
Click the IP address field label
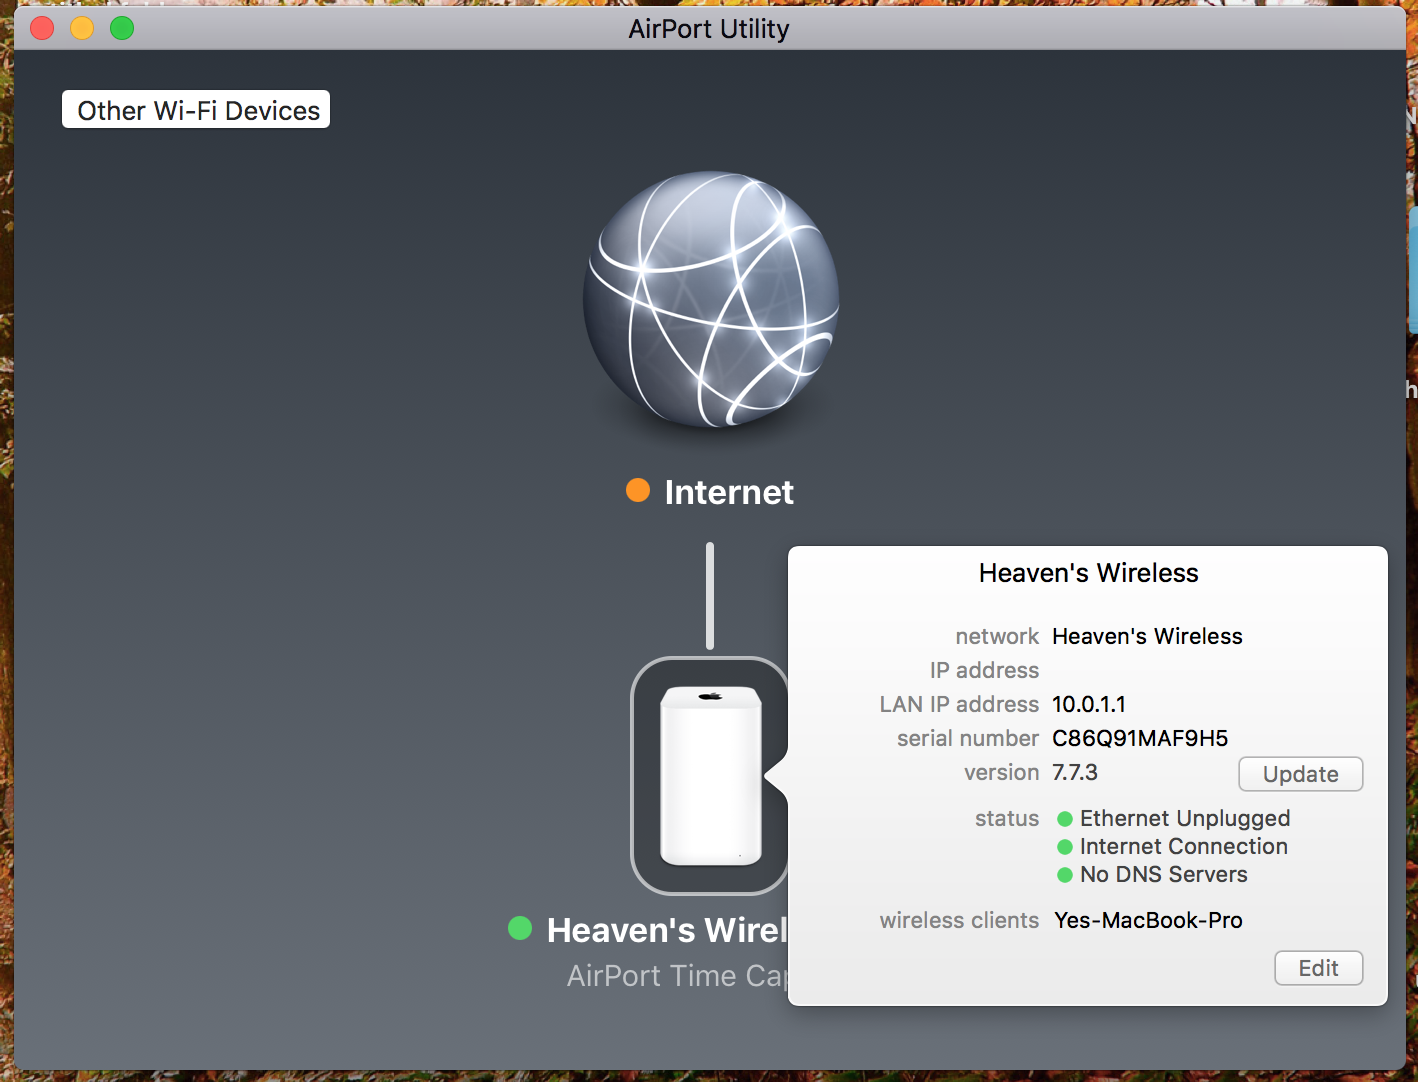984,671
